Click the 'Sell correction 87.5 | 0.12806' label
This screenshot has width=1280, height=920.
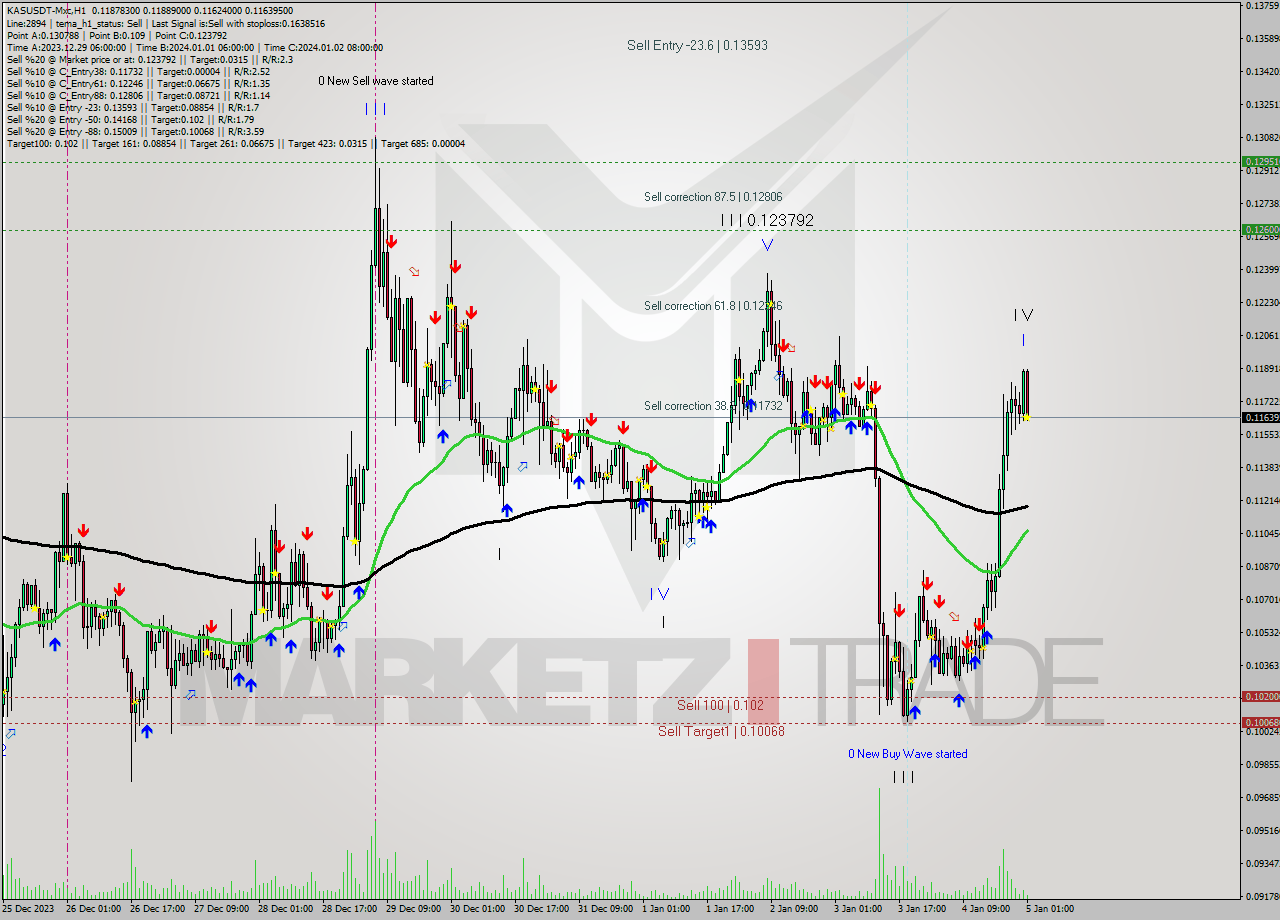tap(713, 197)
